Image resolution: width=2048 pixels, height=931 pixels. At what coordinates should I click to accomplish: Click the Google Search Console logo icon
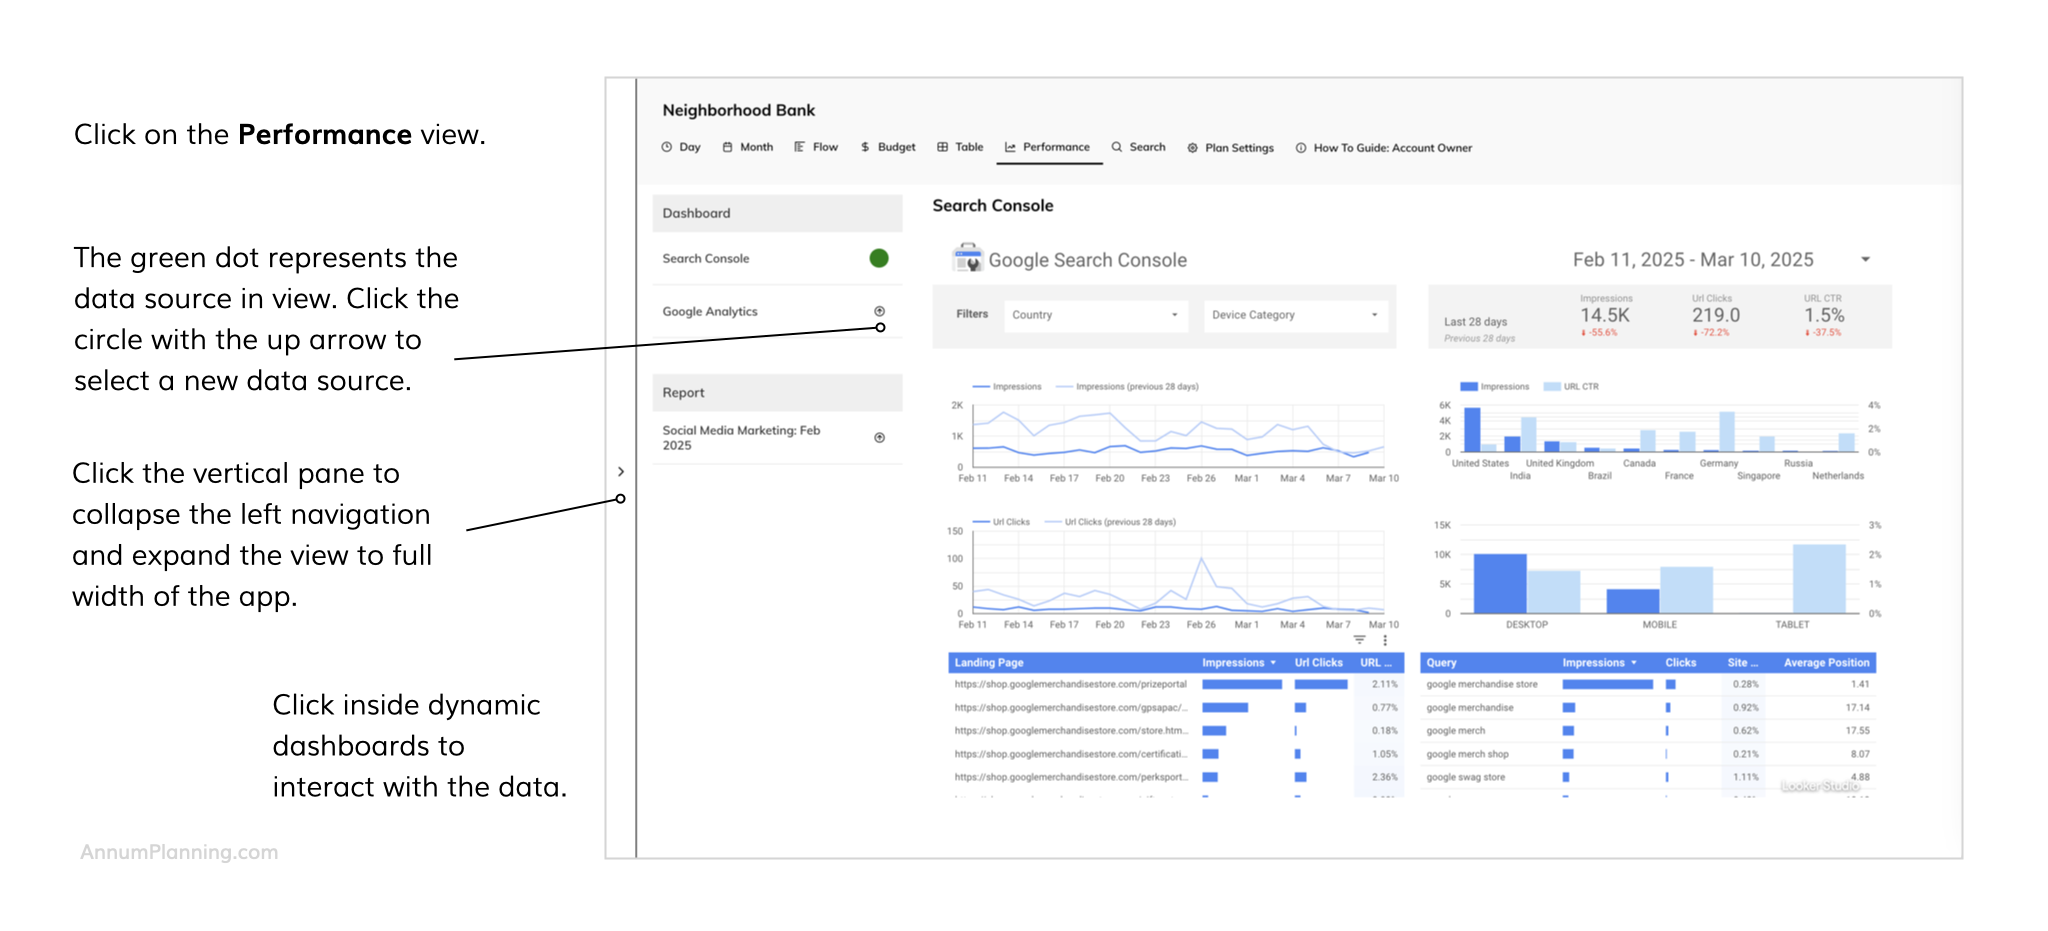point(967,258)
